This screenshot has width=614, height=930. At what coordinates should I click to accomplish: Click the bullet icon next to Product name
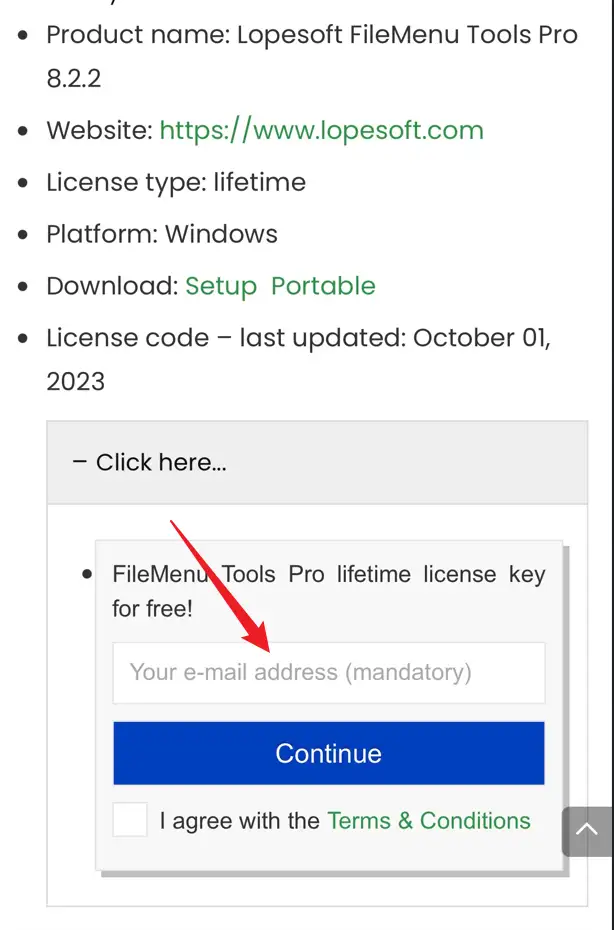tap(24, 36)
